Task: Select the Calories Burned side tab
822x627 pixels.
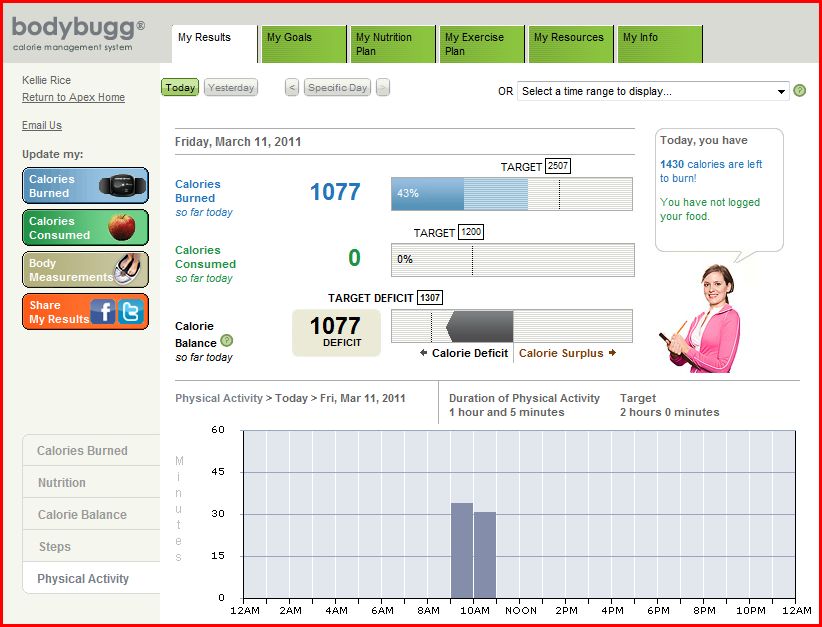Action: (91, 450)
